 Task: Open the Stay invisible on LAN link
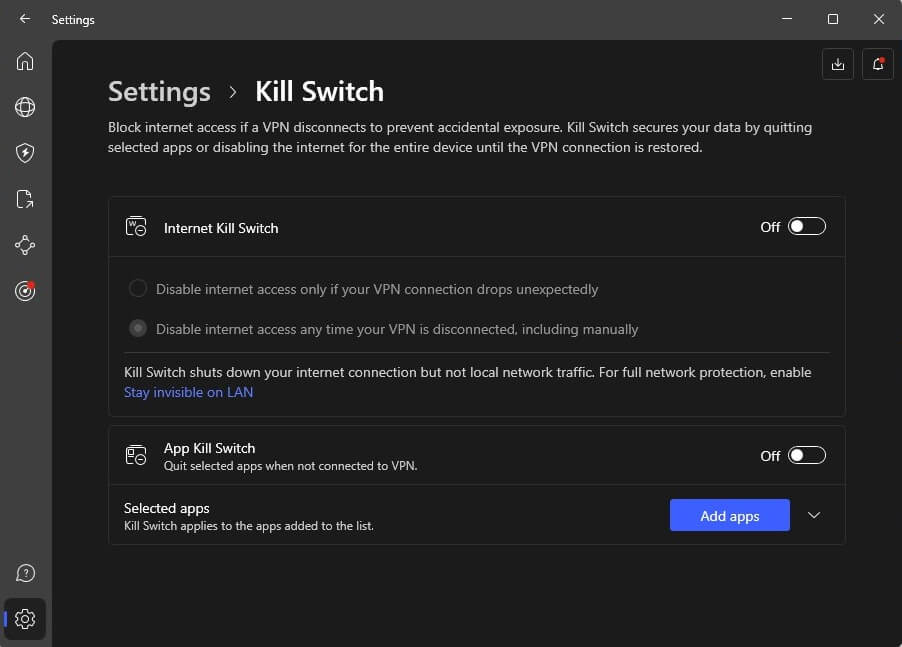click(x=188, y=392)
